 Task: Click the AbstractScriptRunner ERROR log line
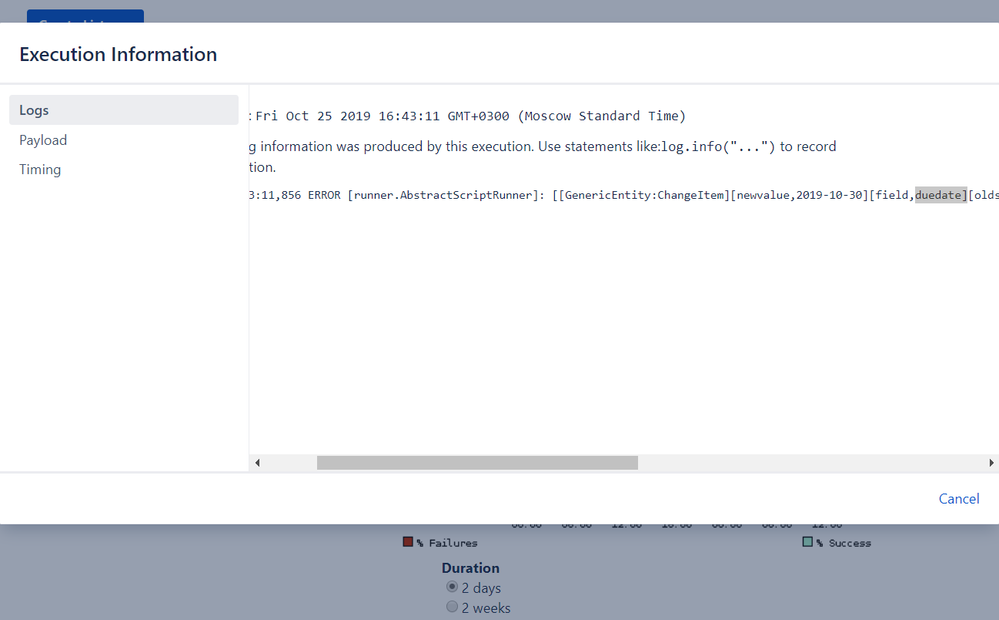pyautogui.click(x=624, y=195)
